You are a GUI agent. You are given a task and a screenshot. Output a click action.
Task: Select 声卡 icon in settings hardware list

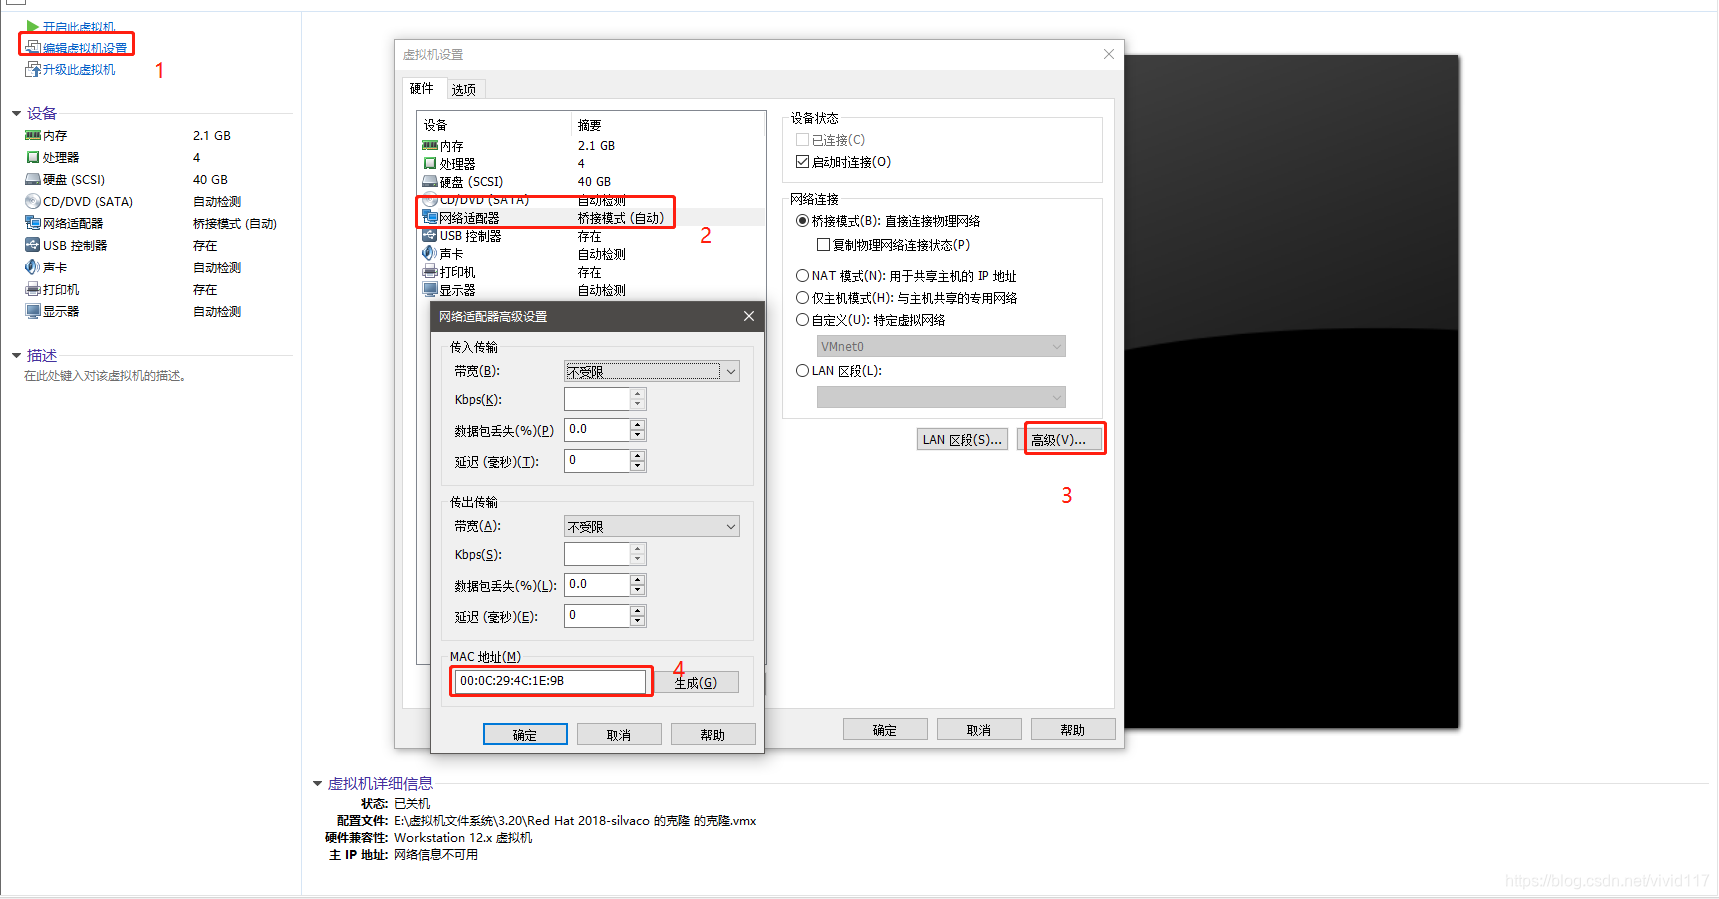(x=430, y=254)
